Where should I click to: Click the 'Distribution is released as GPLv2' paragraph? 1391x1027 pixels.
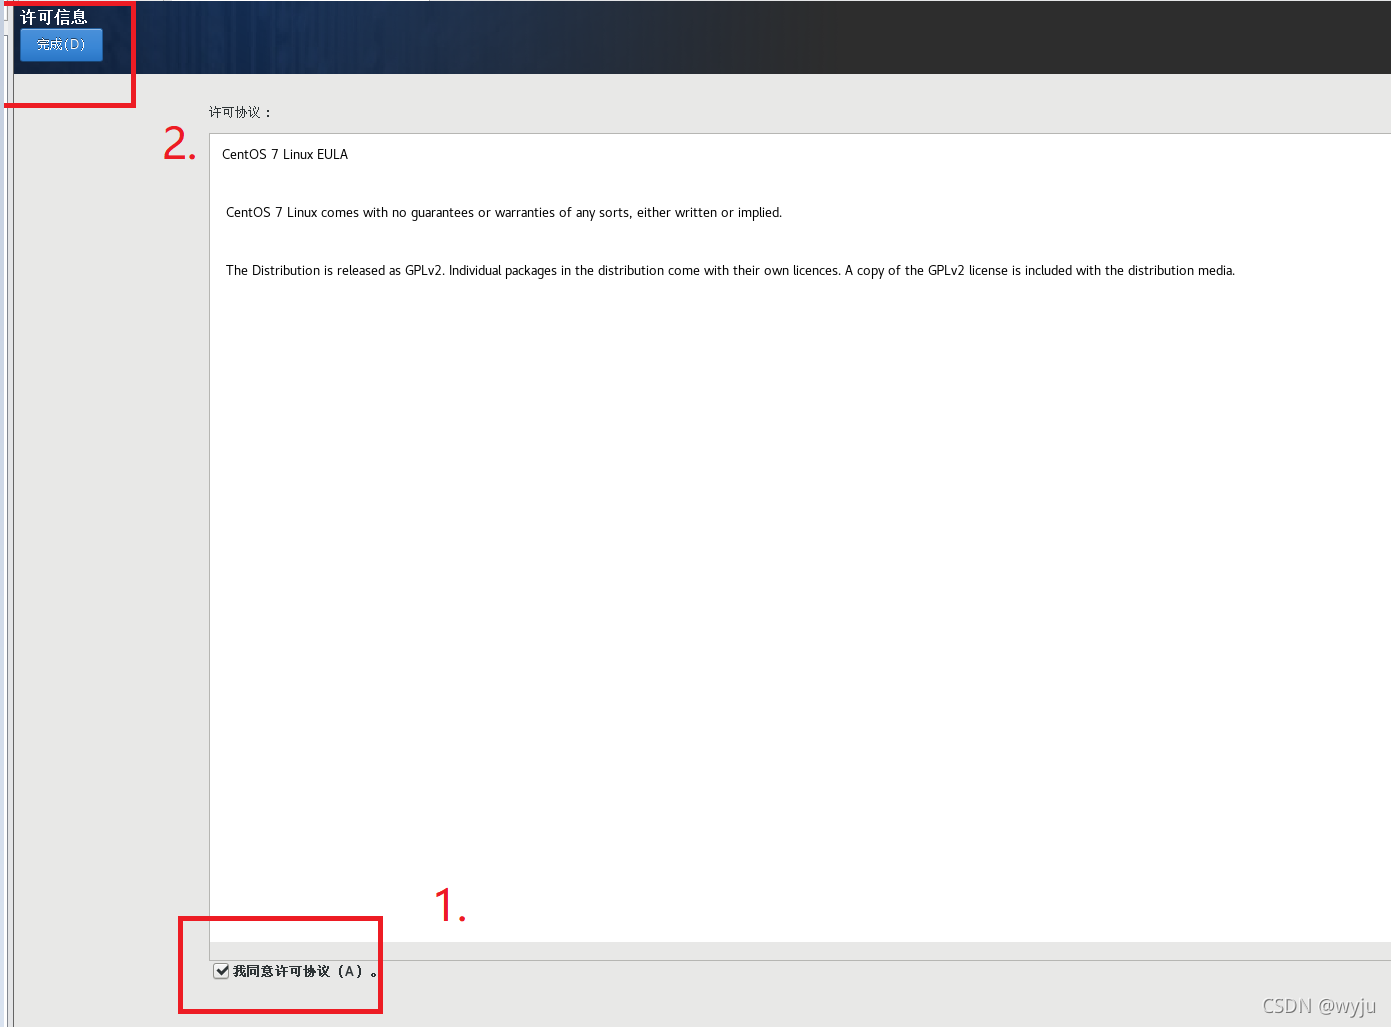pos(730,270)
